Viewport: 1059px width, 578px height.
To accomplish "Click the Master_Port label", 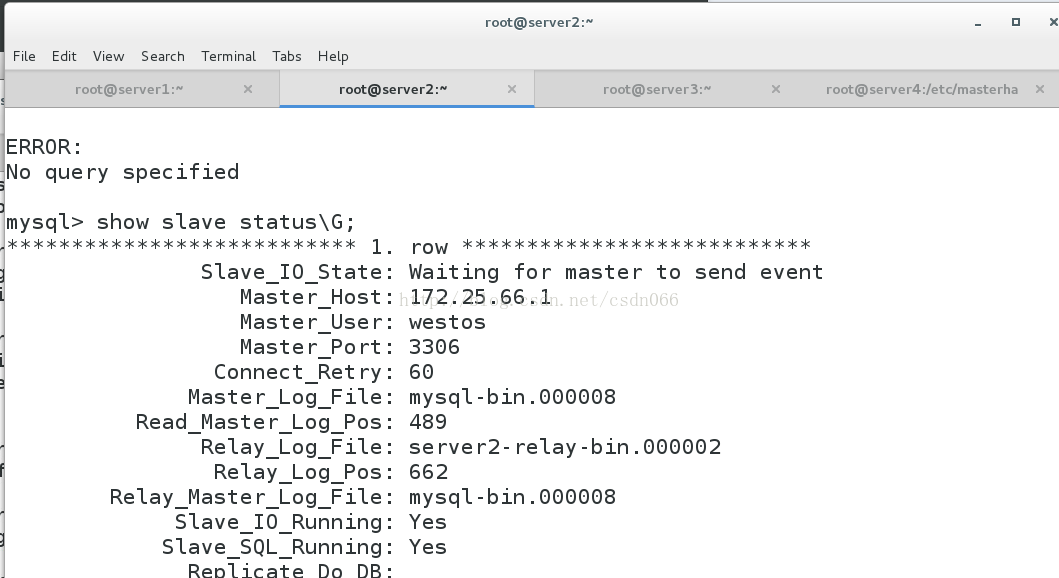I will click(317, 347).
